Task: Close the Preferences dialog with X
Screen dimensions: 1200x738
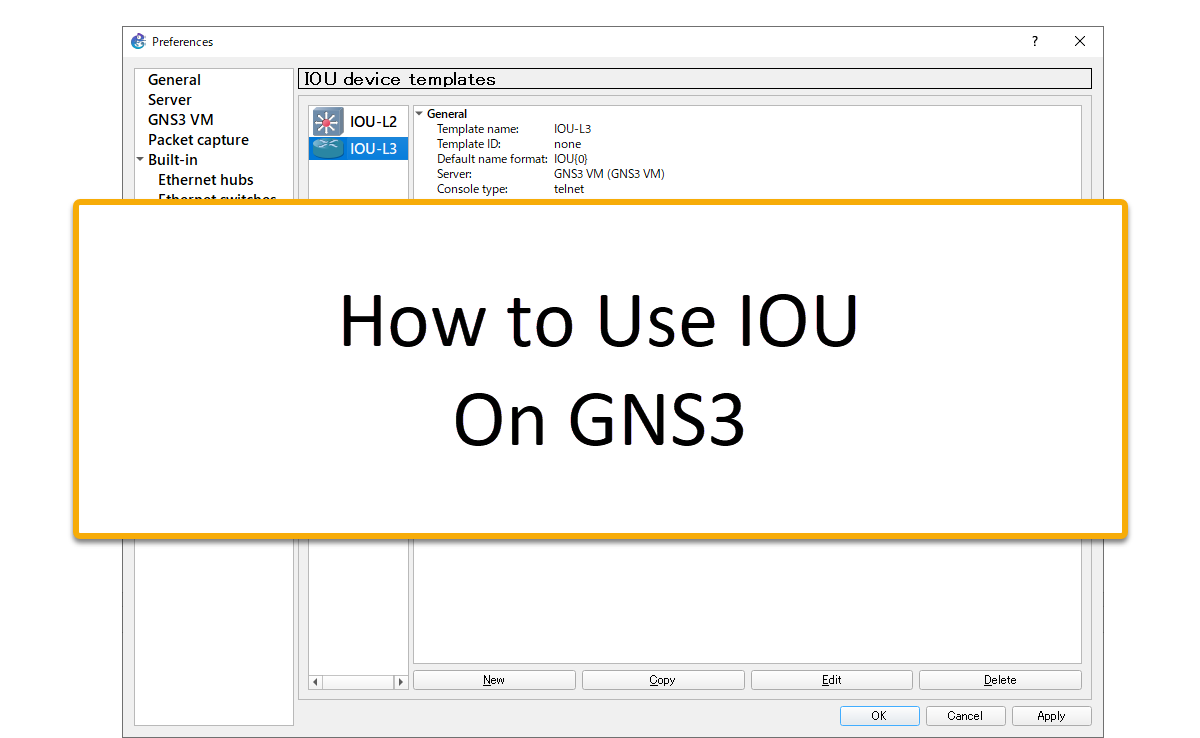Action: [x=1080, y=41]
